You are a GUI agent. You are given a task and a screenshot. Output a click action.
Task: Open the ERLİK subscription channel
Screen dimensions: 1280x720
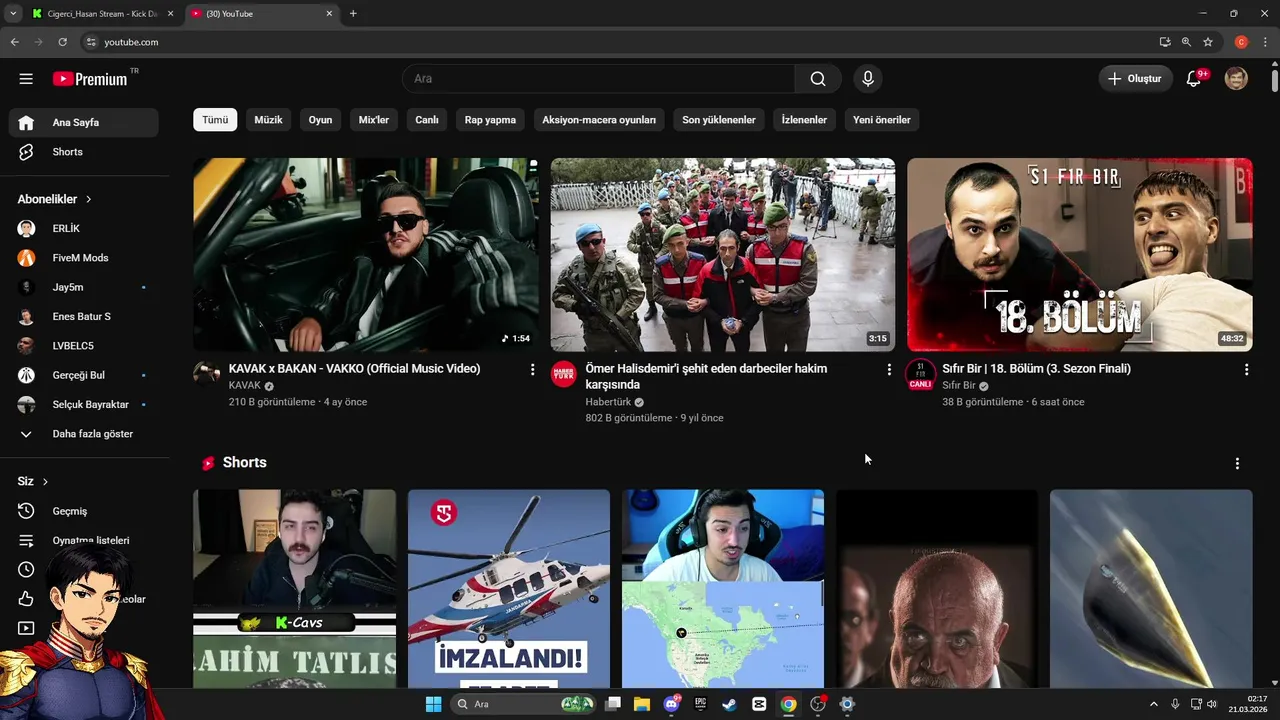tap(84, 229)
